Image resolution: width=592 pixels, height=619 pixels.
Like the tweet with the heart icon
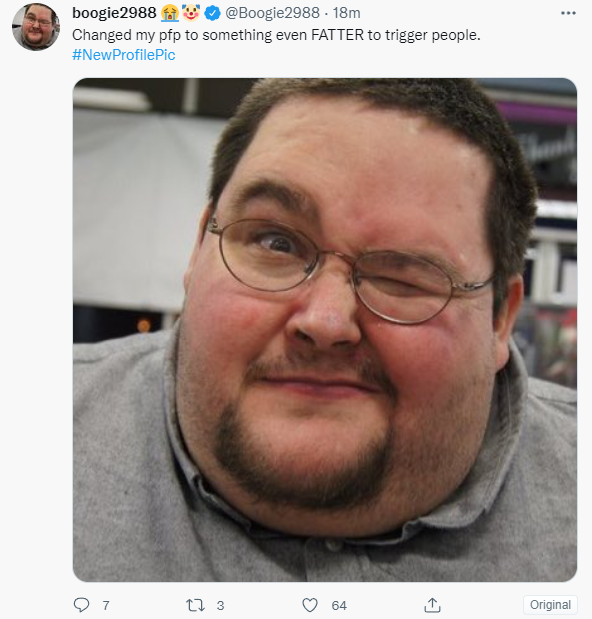click(310, 605)
